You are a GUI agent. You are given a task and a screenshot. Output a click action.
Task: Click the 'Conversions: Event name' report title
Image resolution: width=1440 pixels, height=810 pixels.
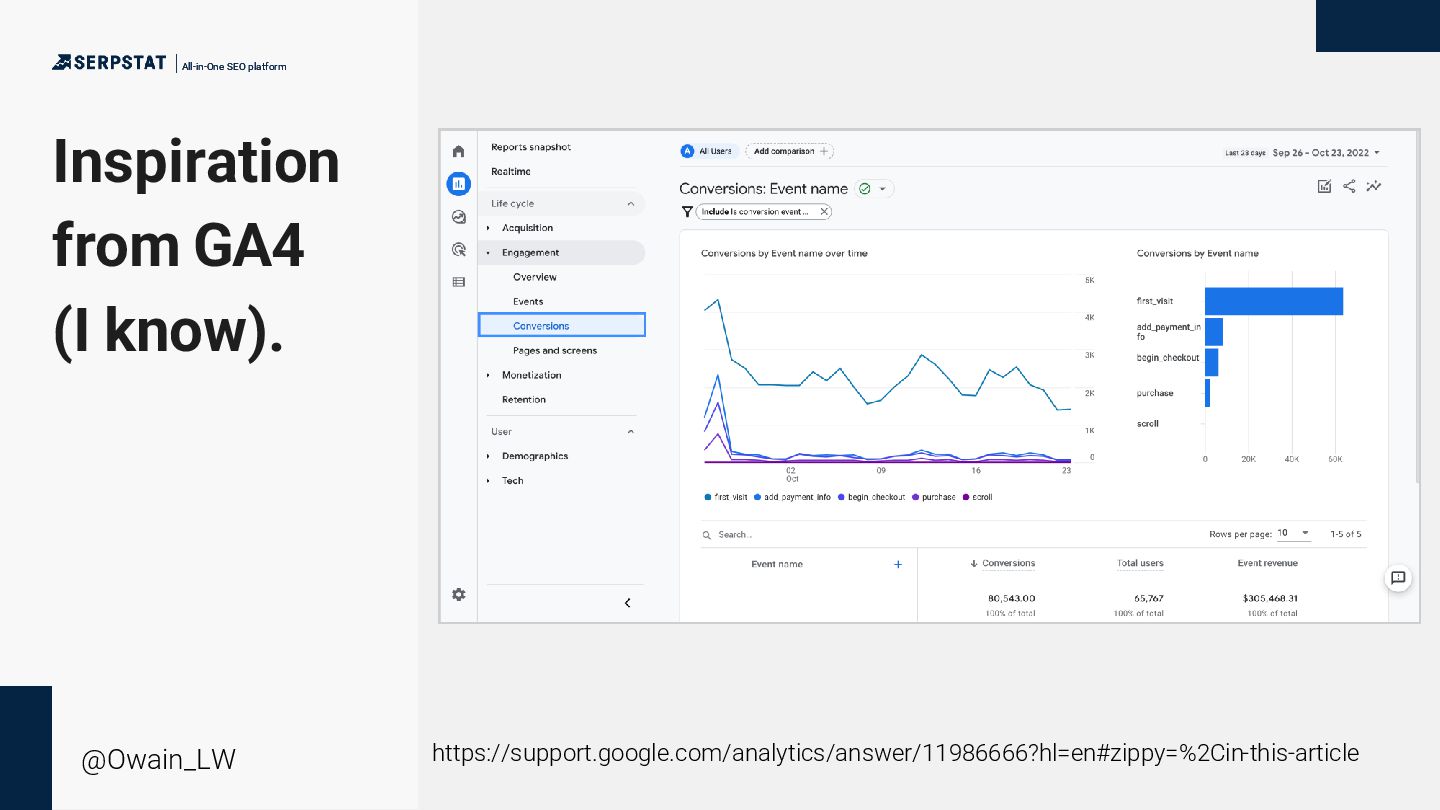(763, 188)
